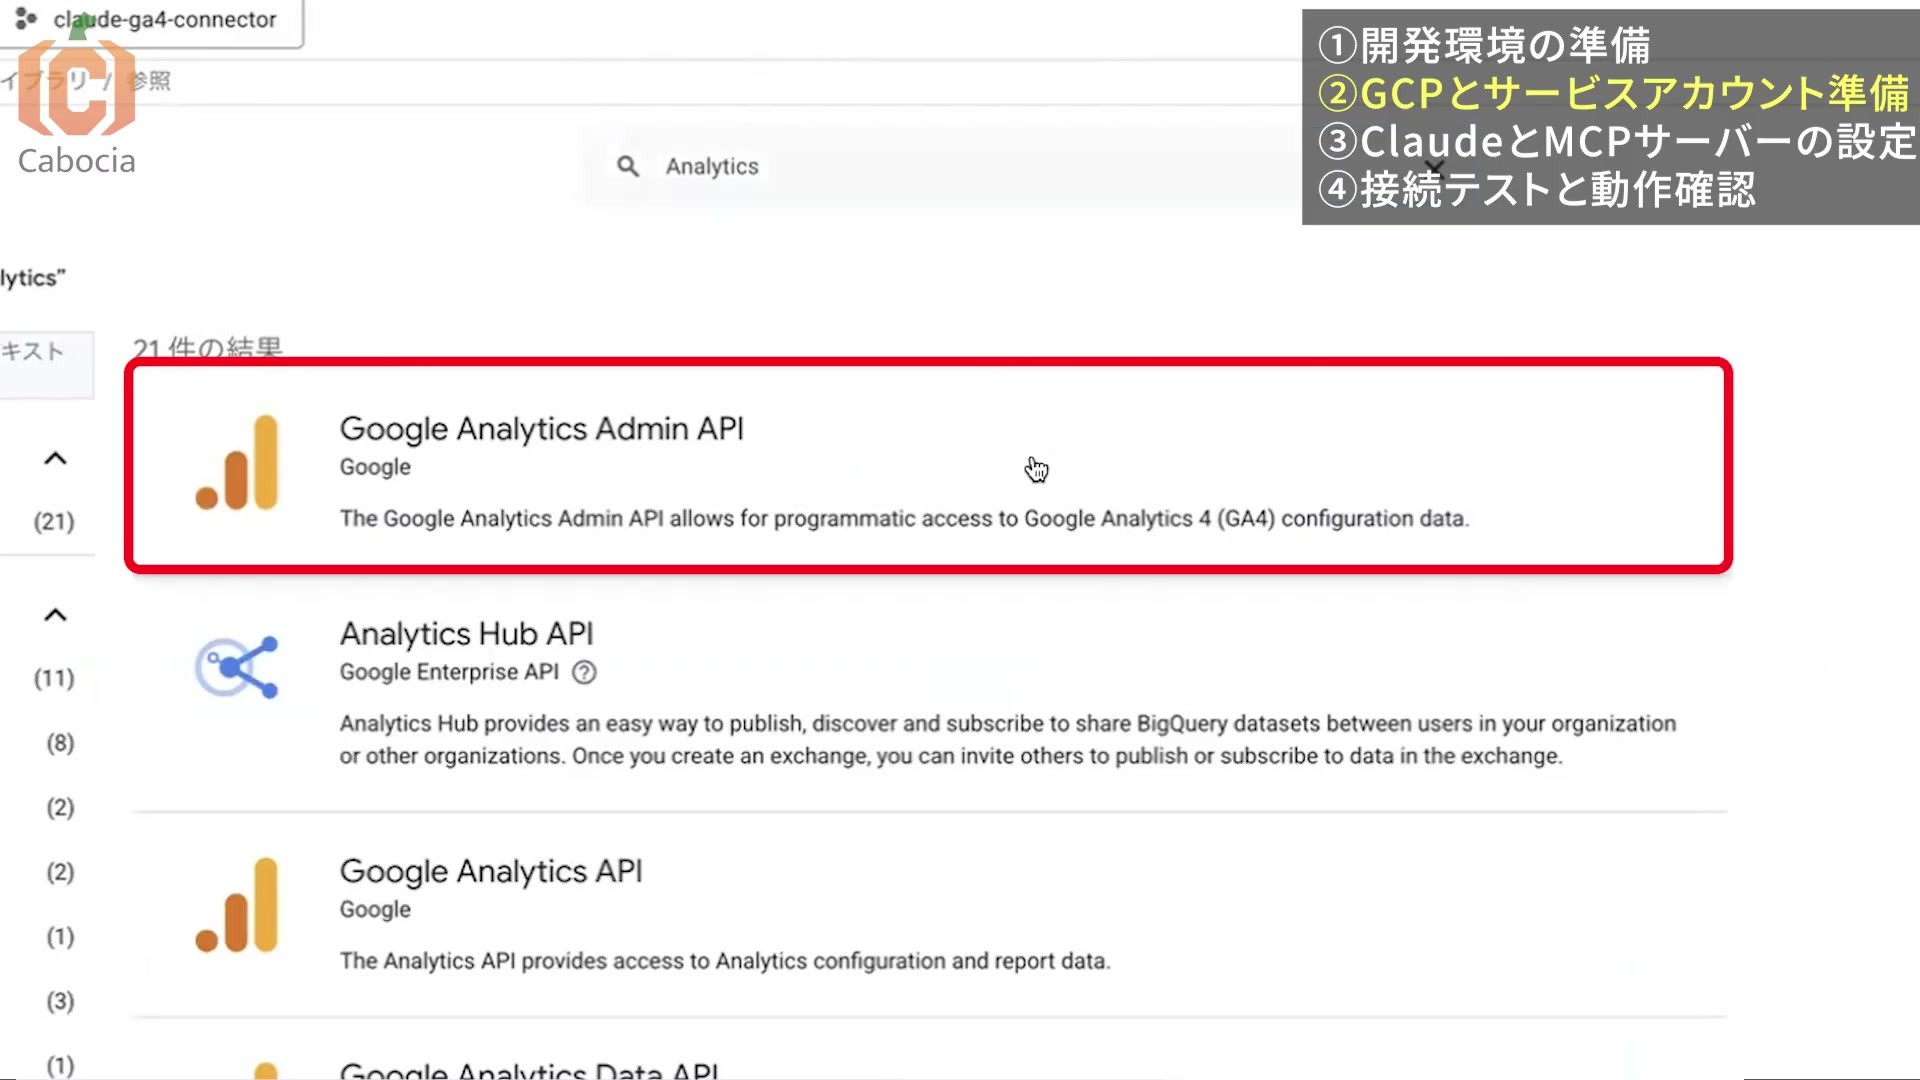This screenshot has width=1920, height=1080.
Task: Click the Cabocia logo
Action: 77,105
